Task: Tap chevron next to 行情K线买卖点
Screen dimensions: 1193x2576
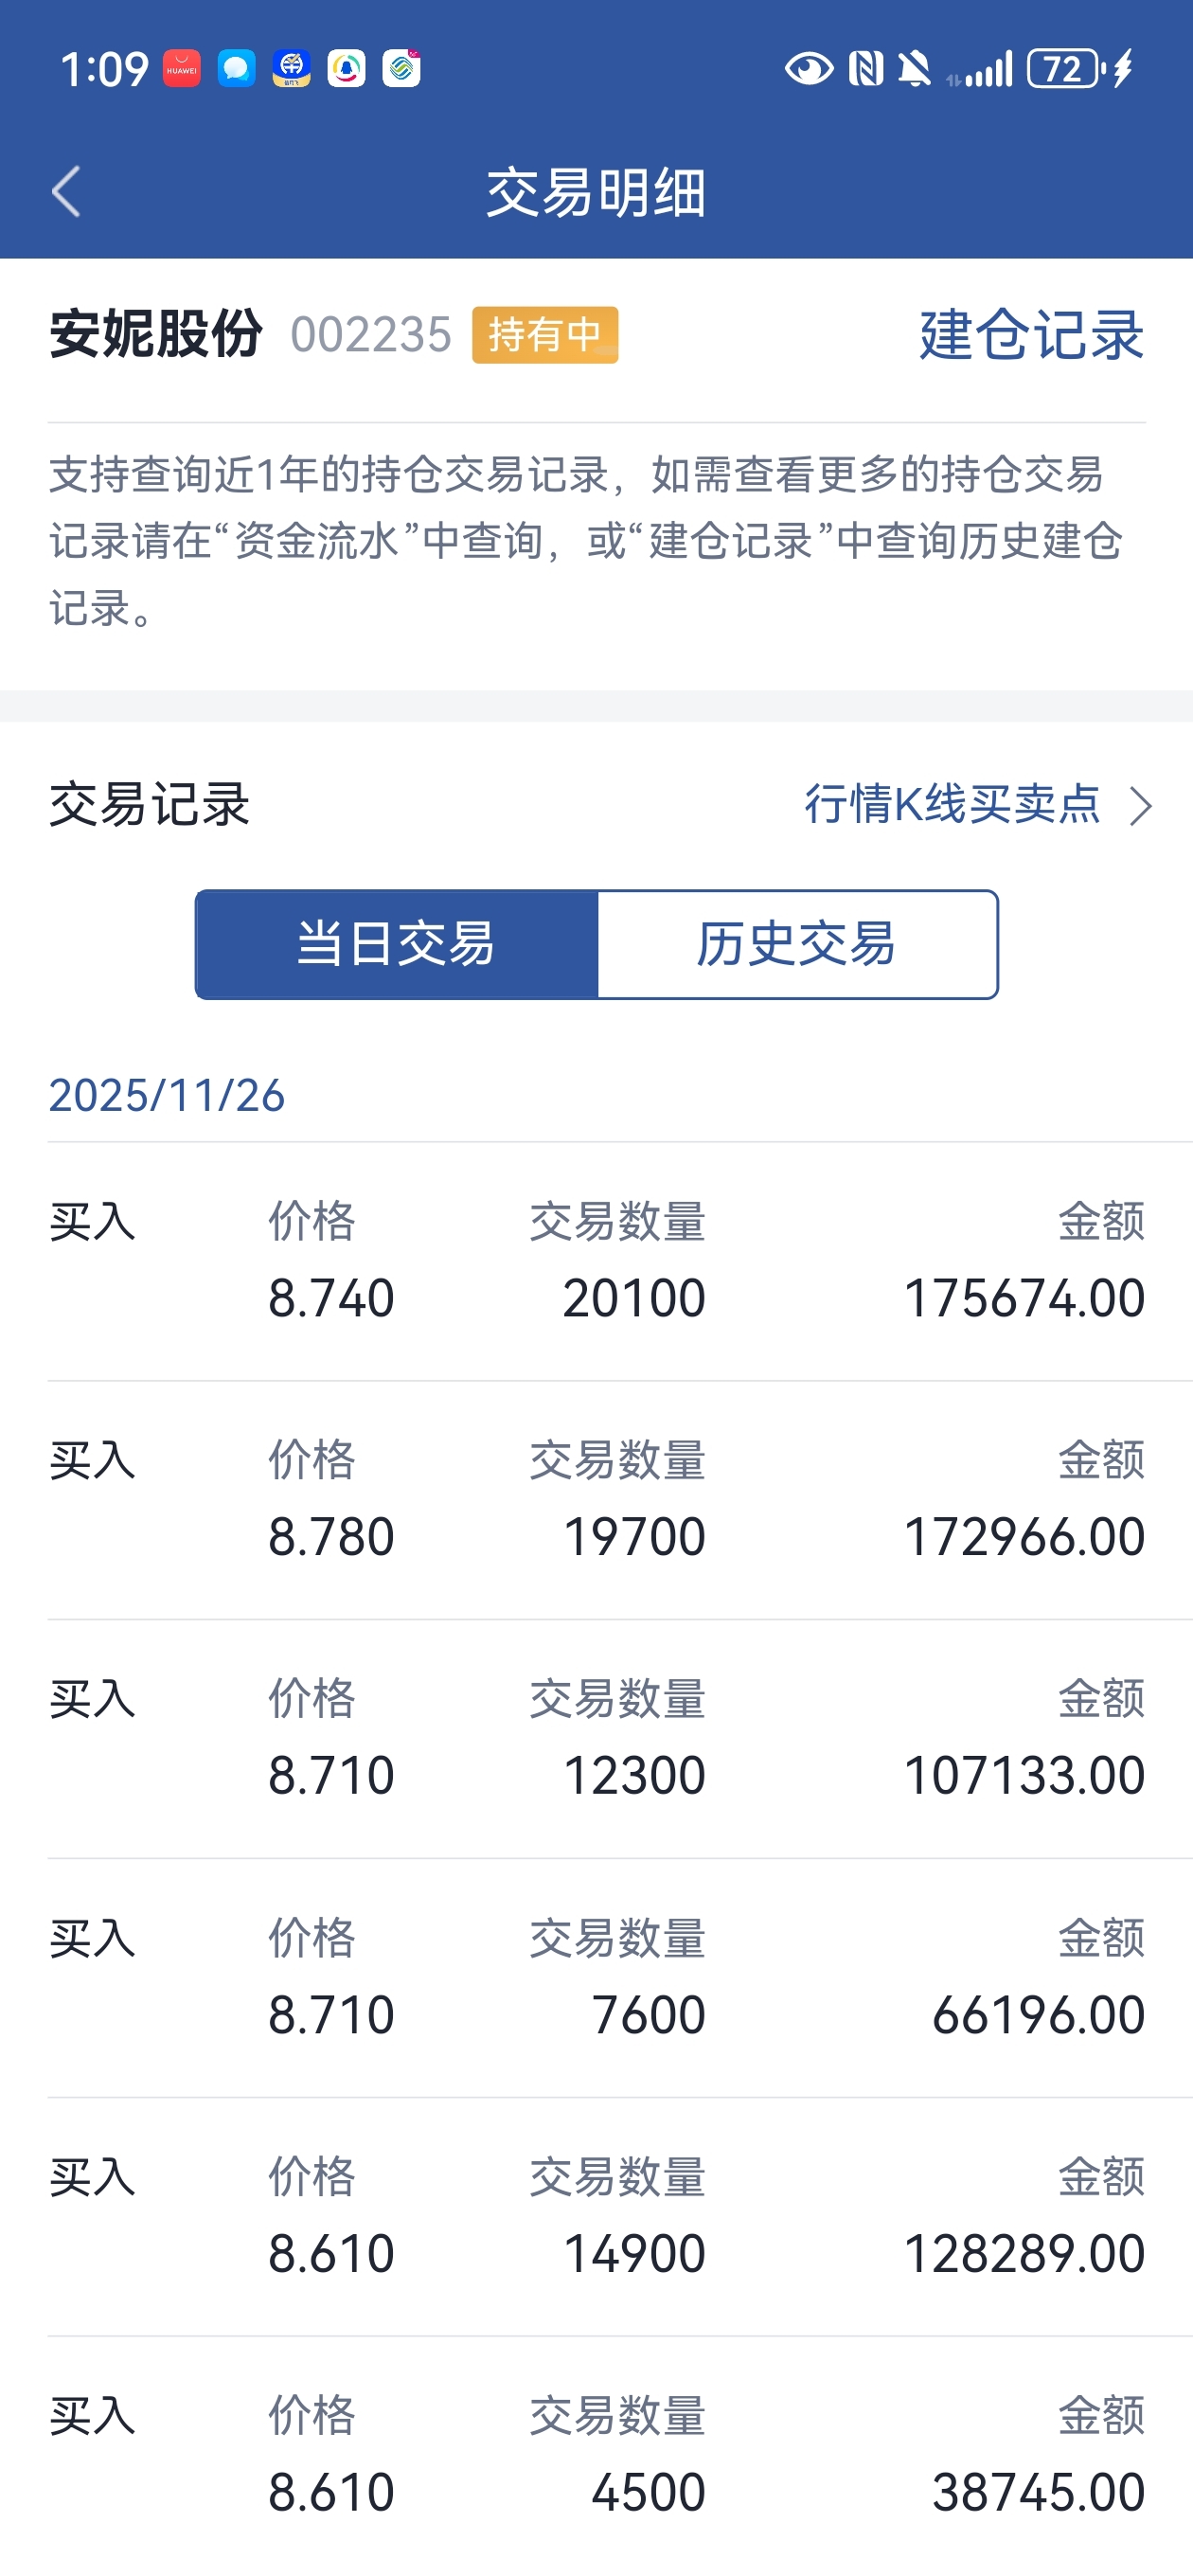Action: (1140, 806)
